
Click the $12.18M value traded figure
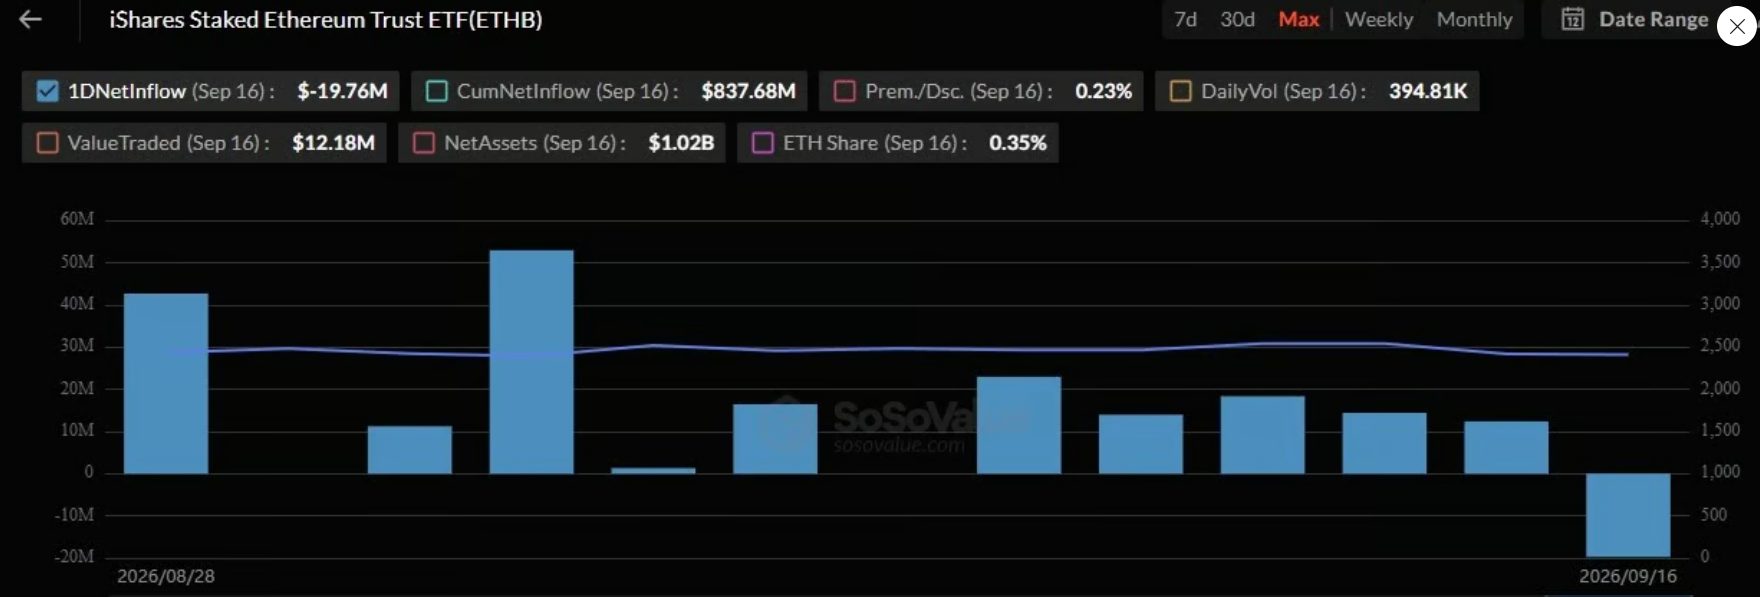(333, 143)
